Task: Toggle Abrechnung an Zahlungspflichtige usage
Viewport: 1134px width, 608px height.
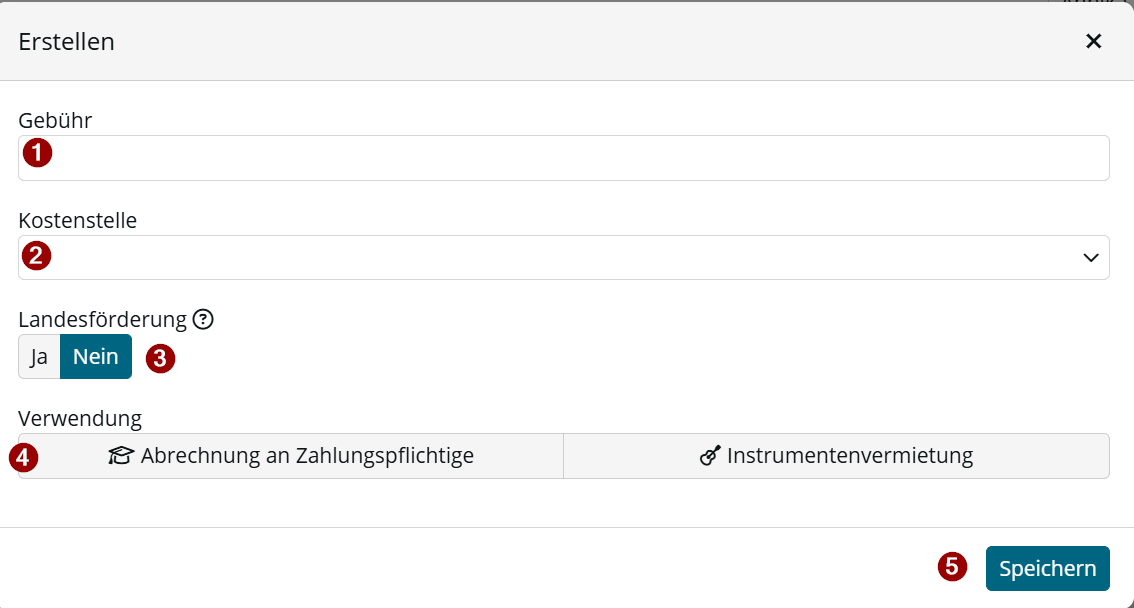Action: pos(291,455)
